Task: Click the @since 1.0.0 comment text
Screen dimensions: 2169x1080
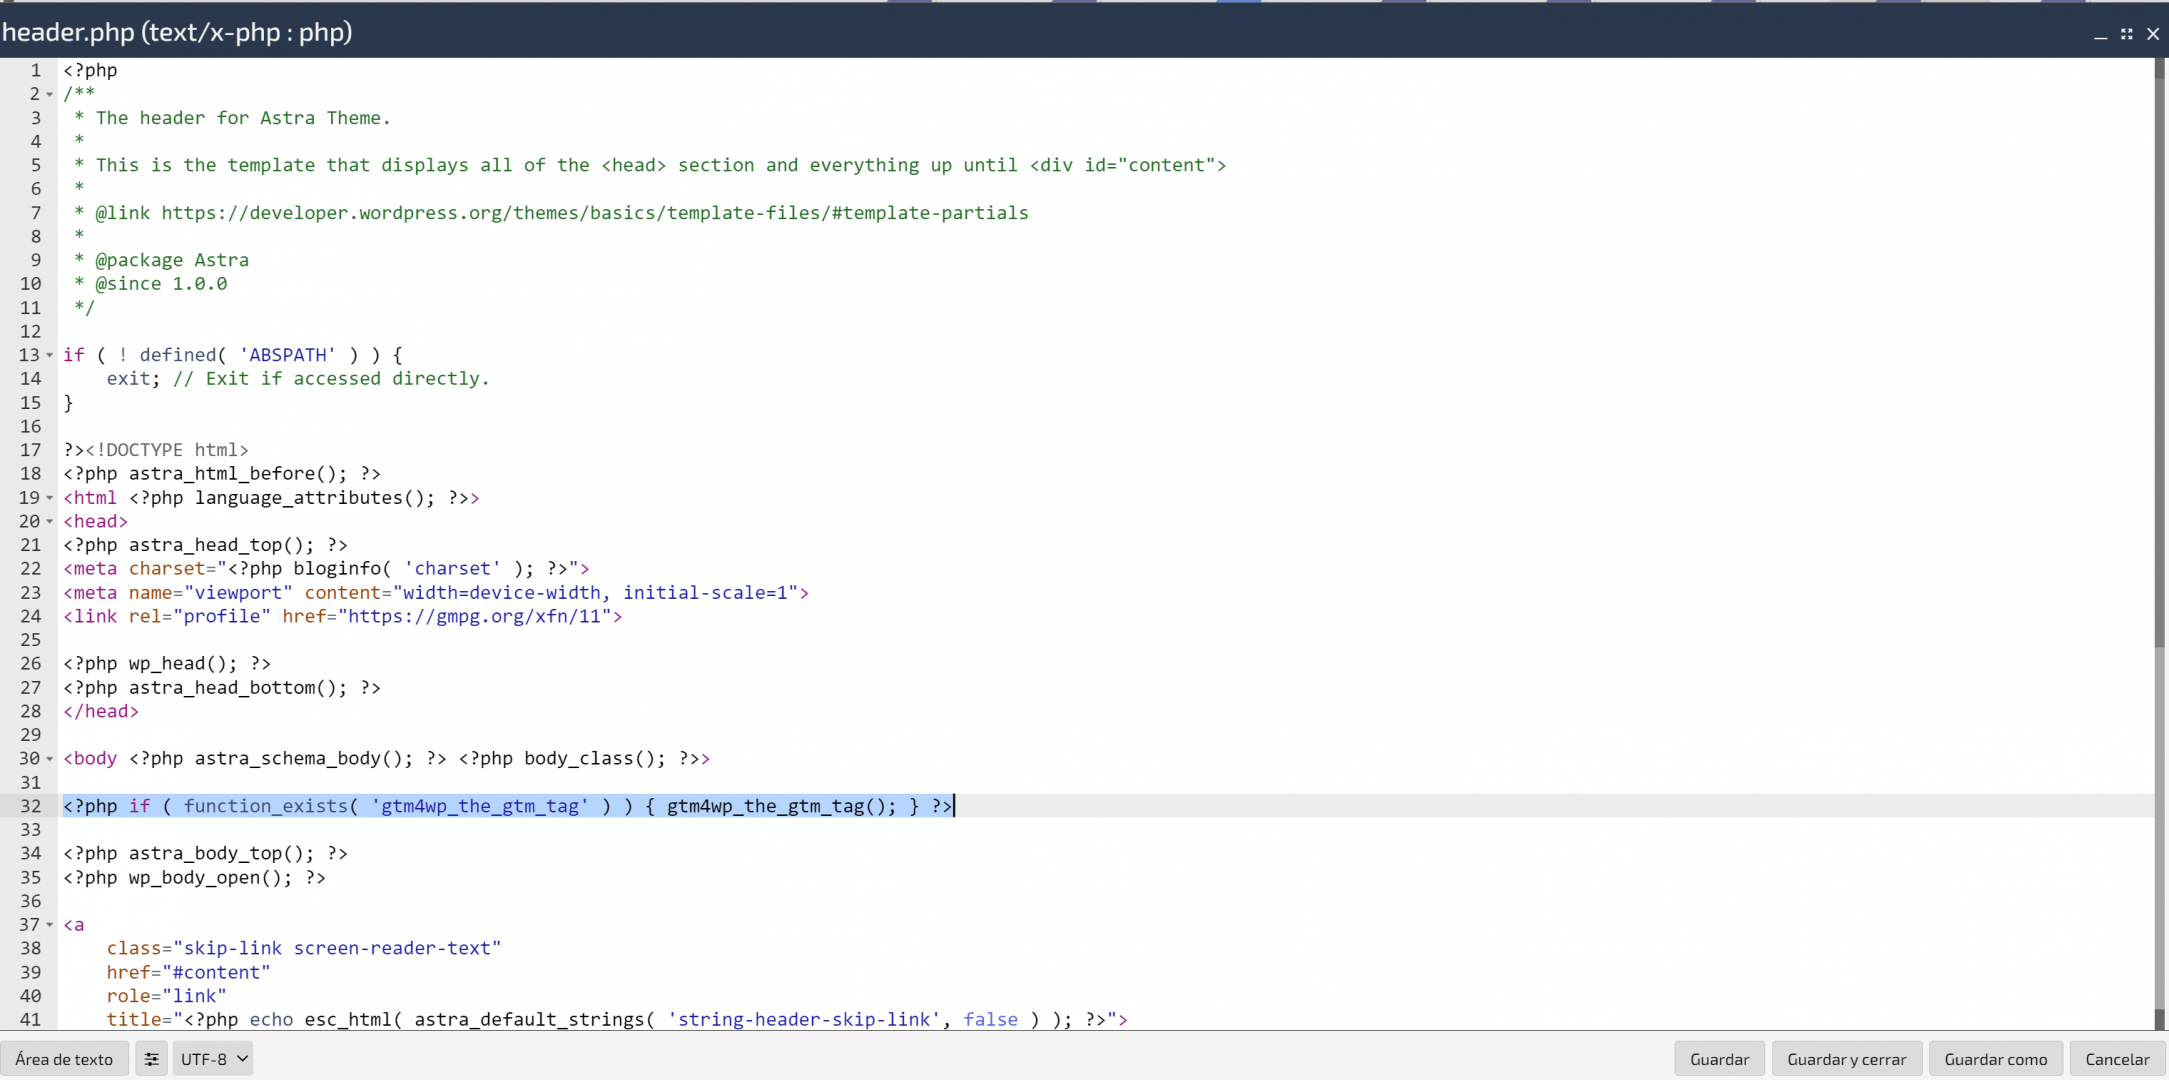Action: coord(161,284)
